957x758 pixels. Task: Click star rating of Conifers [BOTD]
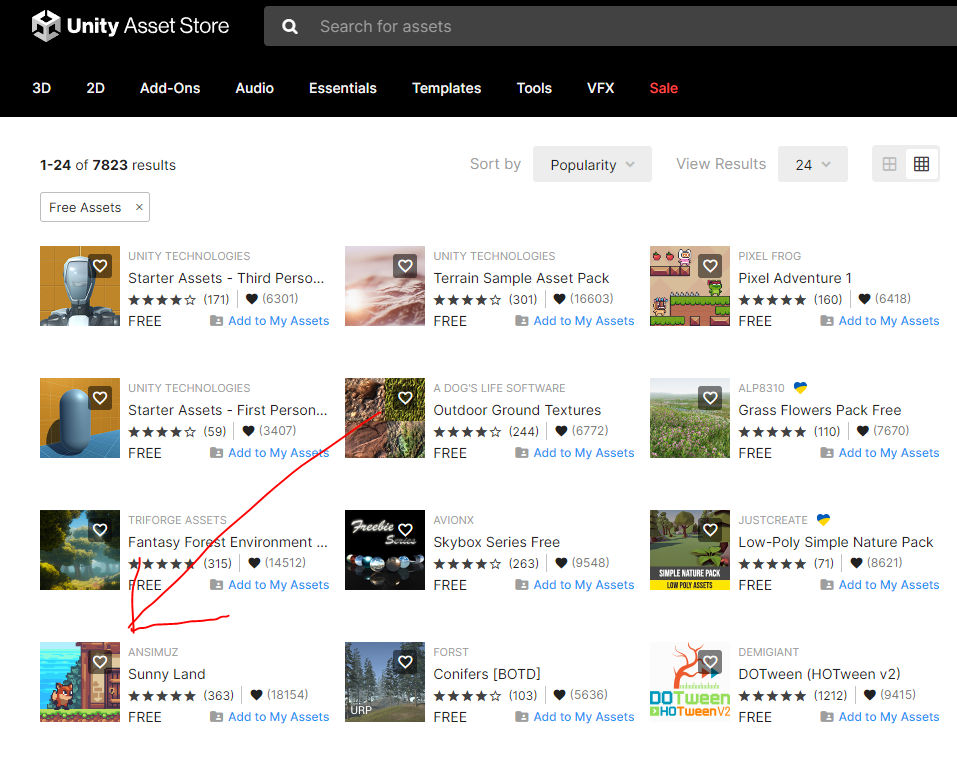pos(467,696)
